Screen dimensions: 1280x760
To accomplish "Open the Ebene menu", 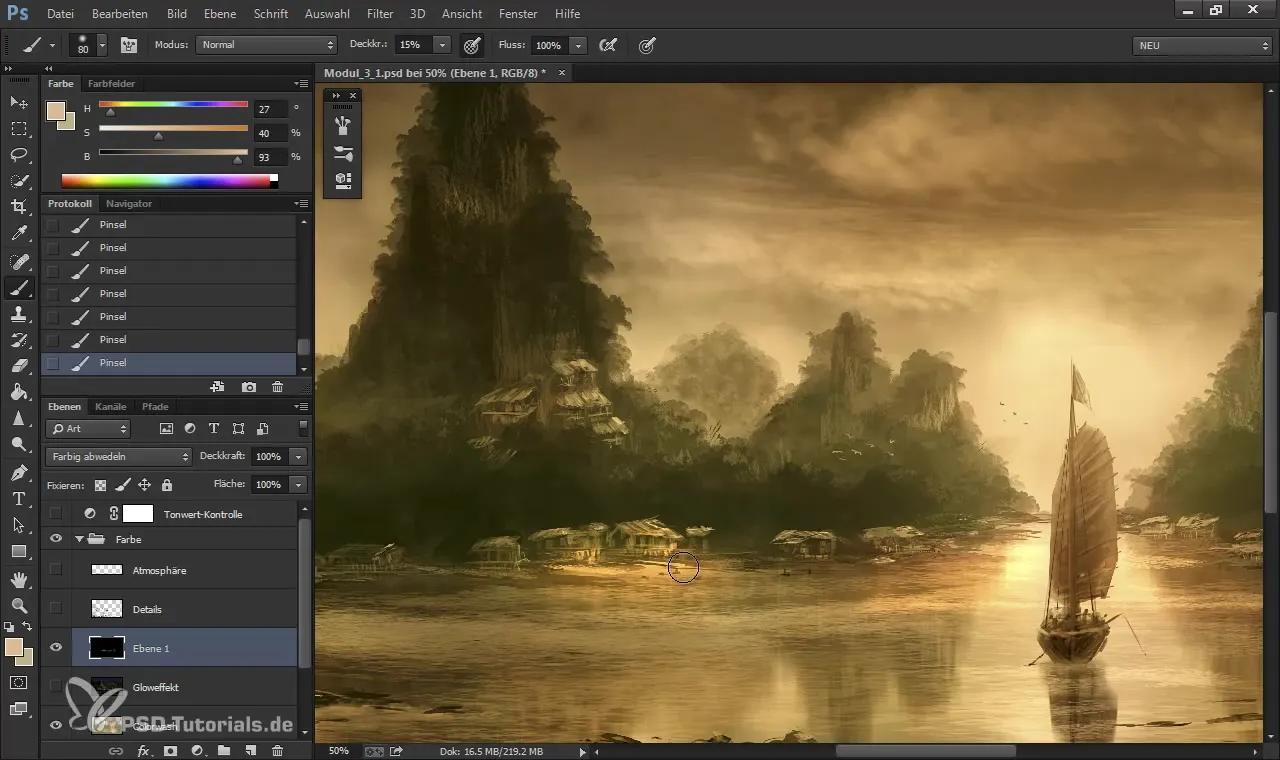I will pos(220,14).
